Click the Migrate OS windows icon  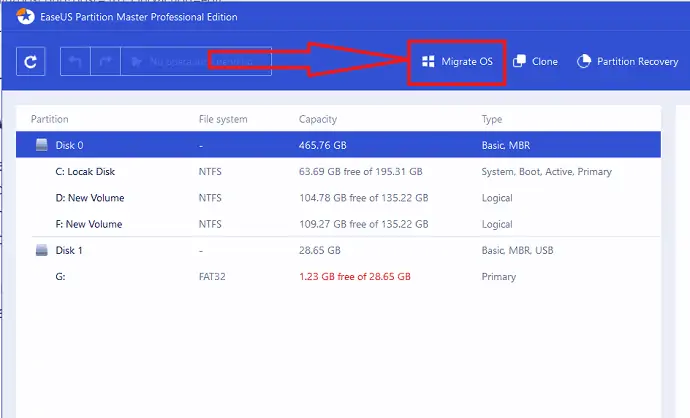428,62
